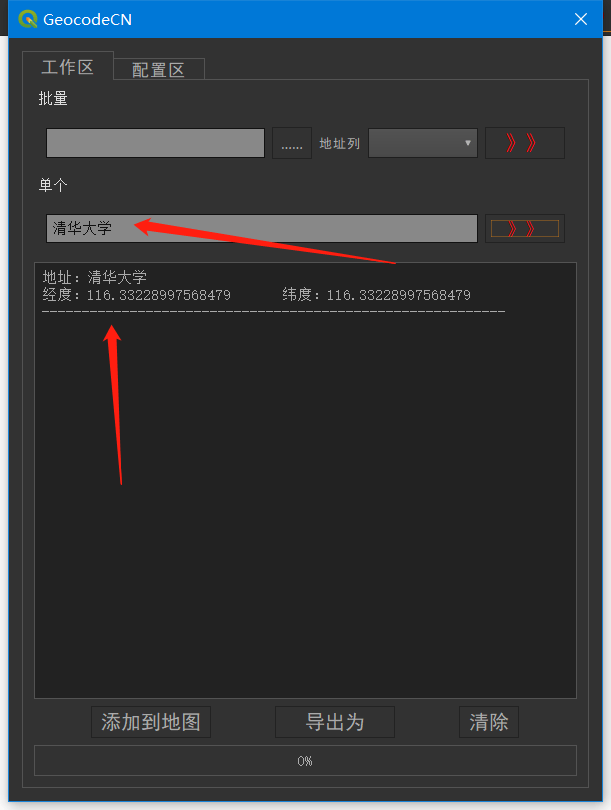Click the 地址: 清华大学 result line
The width and height of the screenshot is (611, 810).
[x=95, y=277]
